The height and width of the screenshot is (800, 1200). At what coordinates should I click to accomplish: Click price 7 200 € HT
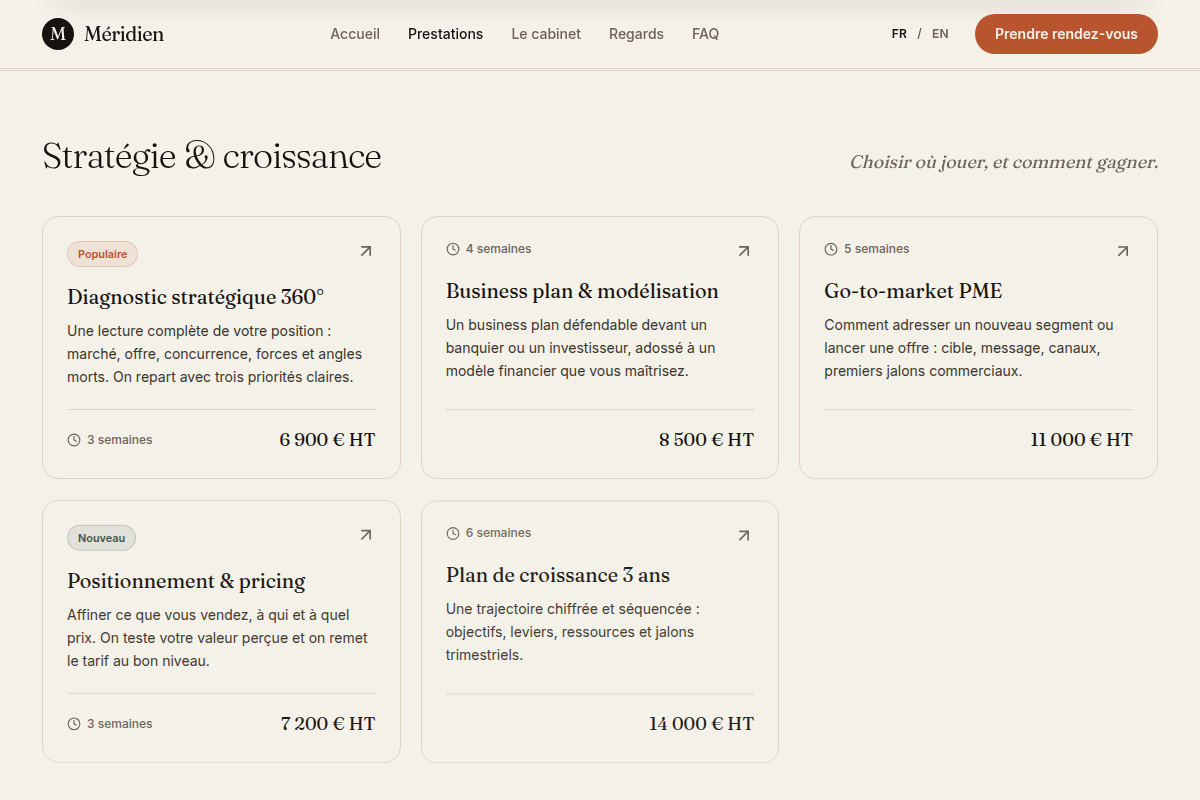(328, 724)
